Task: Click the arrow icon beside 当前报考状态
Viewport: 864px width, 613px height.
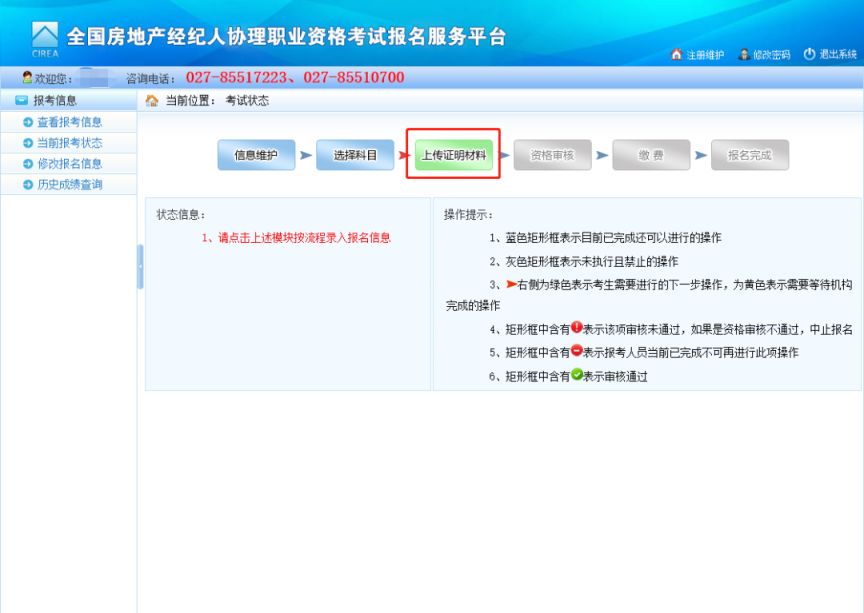Action: [x=28, y=143]
